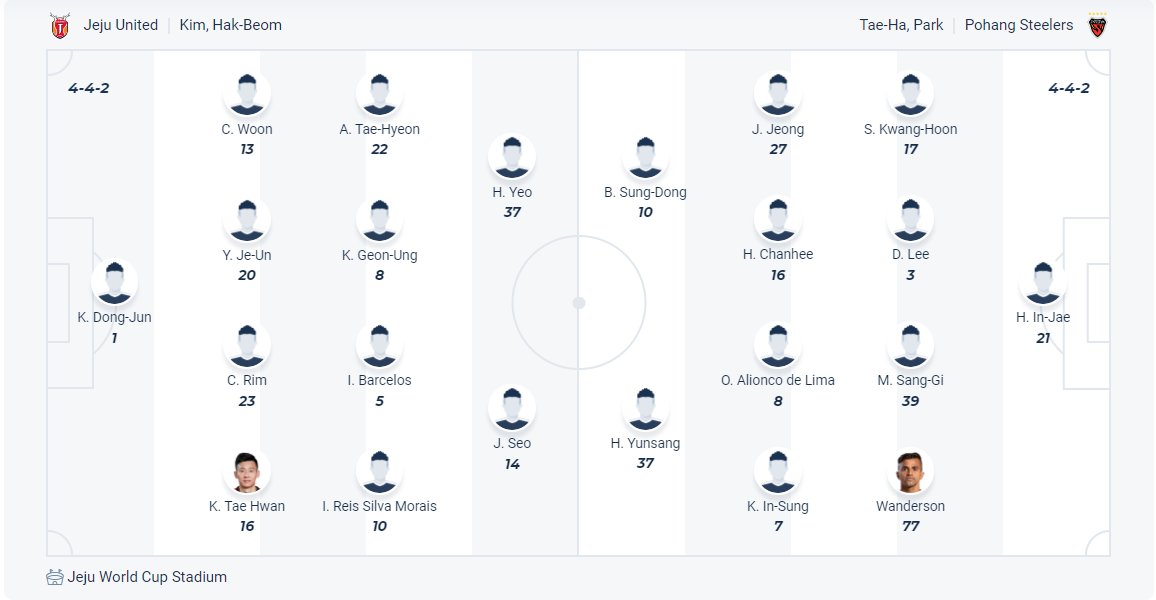Click O. Alionco de Lima's avatar
The height and width of the screenshot is (600, 1156).
click(778, 346)
